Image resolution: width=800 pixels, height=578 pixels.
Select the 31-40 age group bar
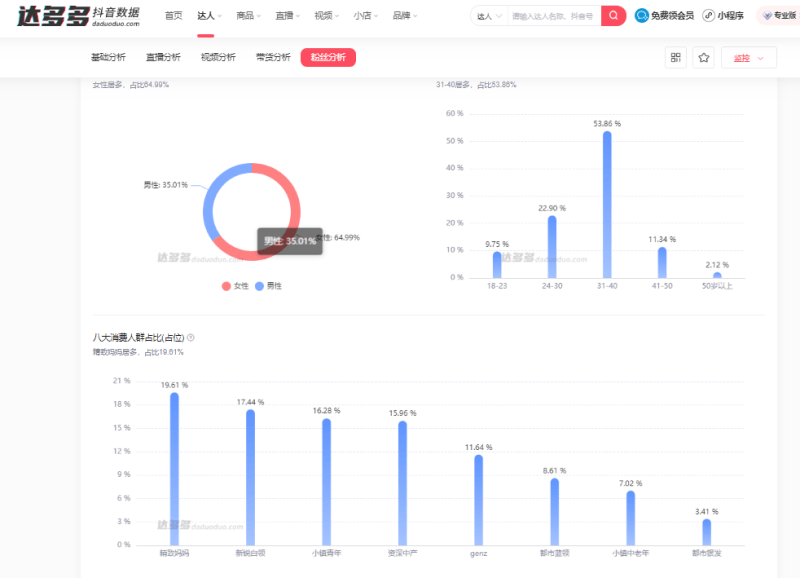pos(605,205)
